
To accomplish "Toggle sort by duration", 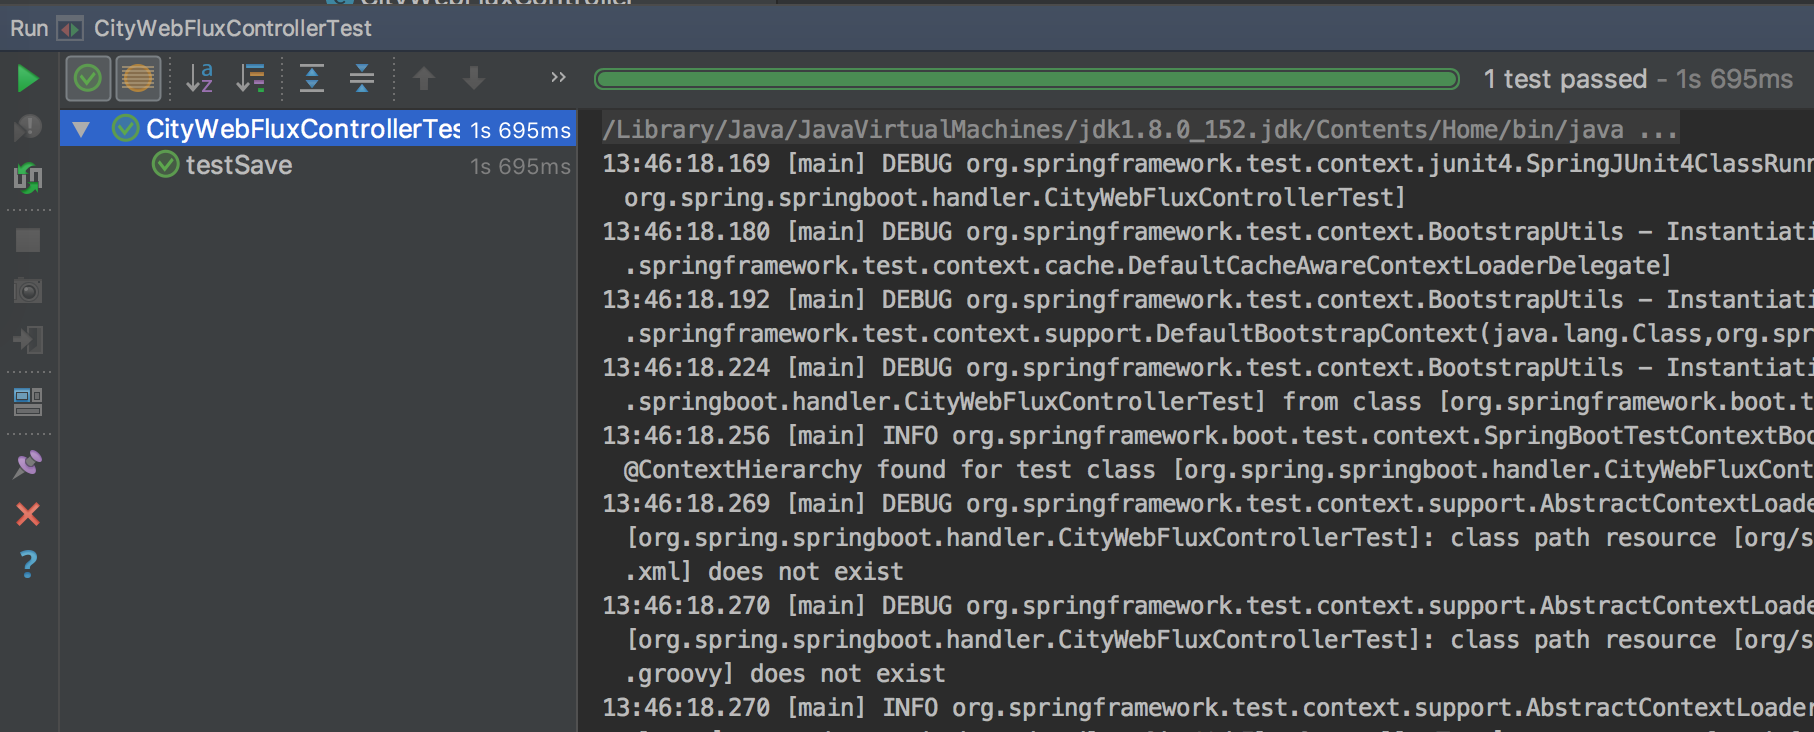I will click(x=251, y=78).
